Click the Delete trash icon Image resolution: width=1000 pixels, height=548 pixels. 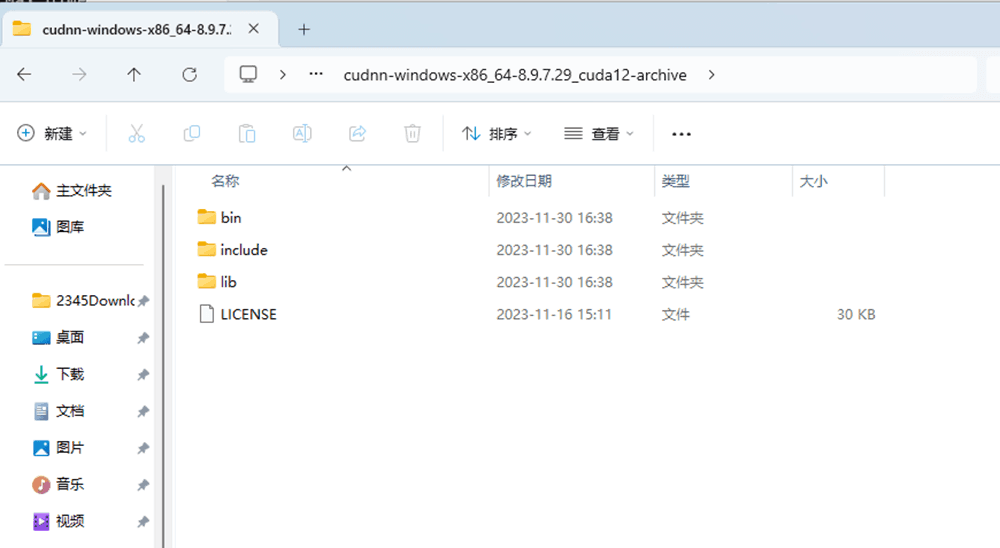tap(412, 133)
